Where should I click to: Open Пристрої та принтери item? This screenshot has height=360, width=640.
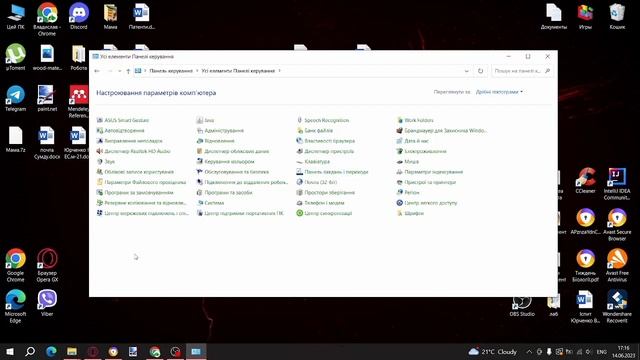point(426,182)
